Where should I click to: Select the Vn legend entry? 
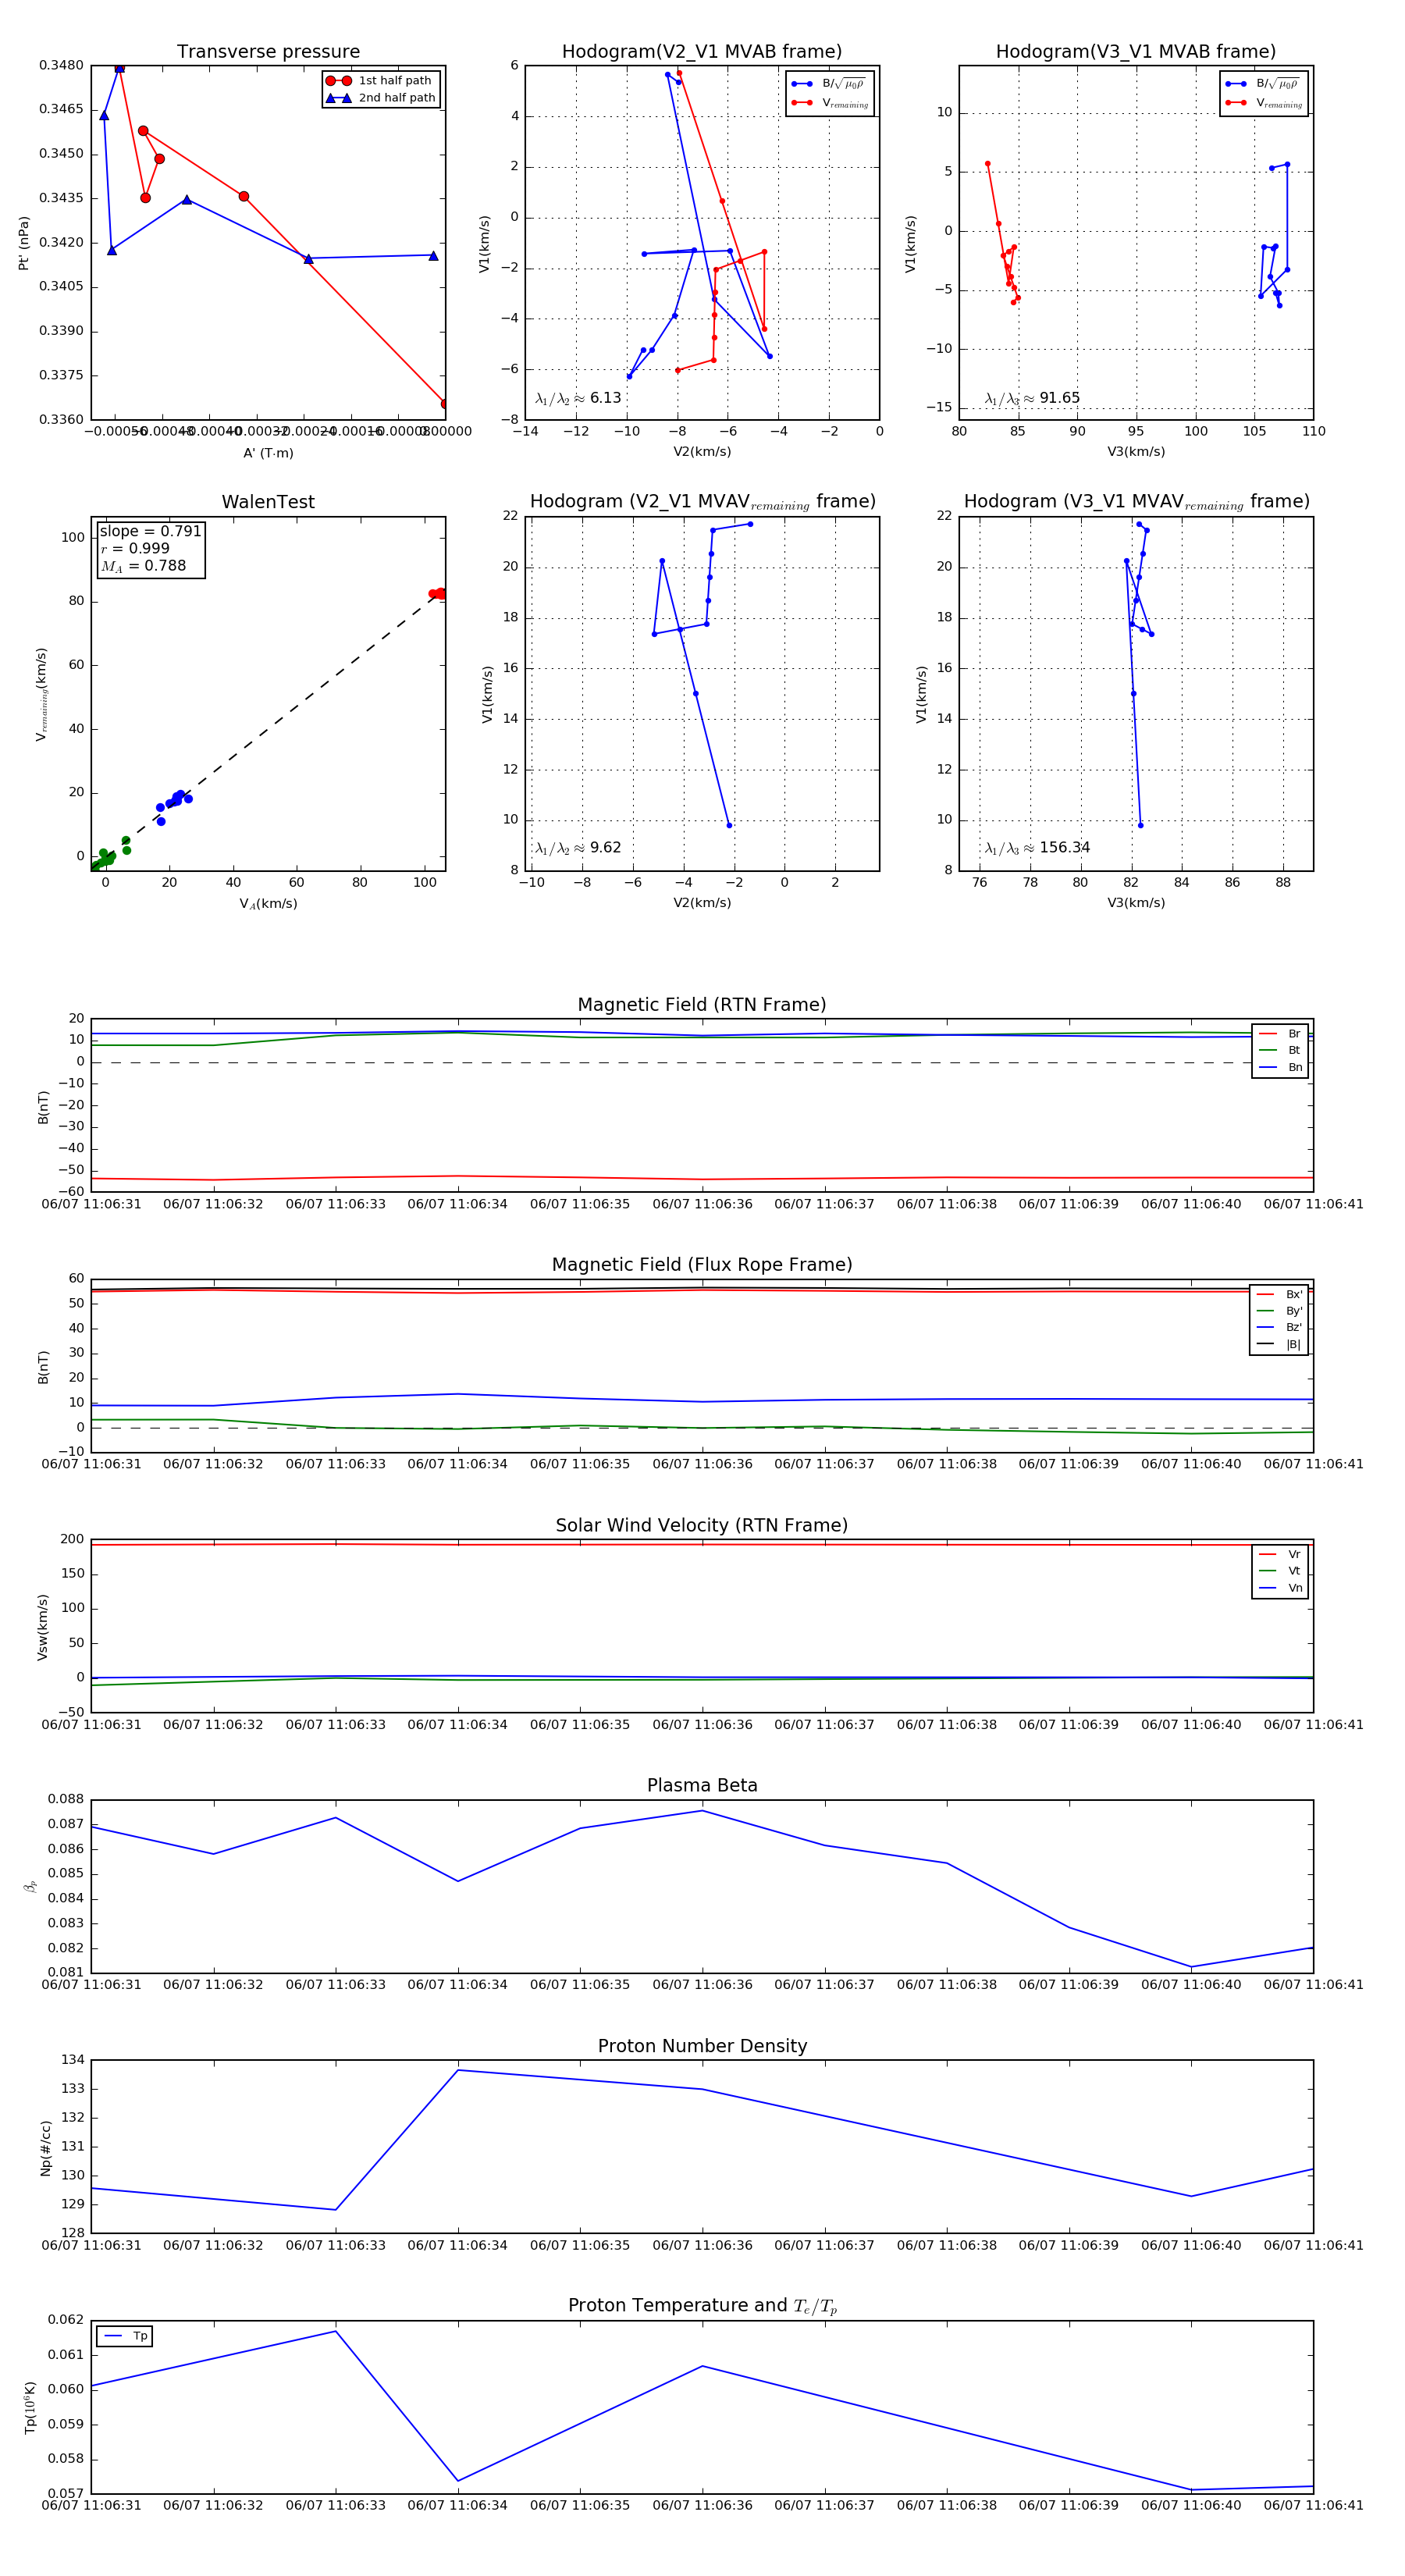[x=1280, y=1588]
